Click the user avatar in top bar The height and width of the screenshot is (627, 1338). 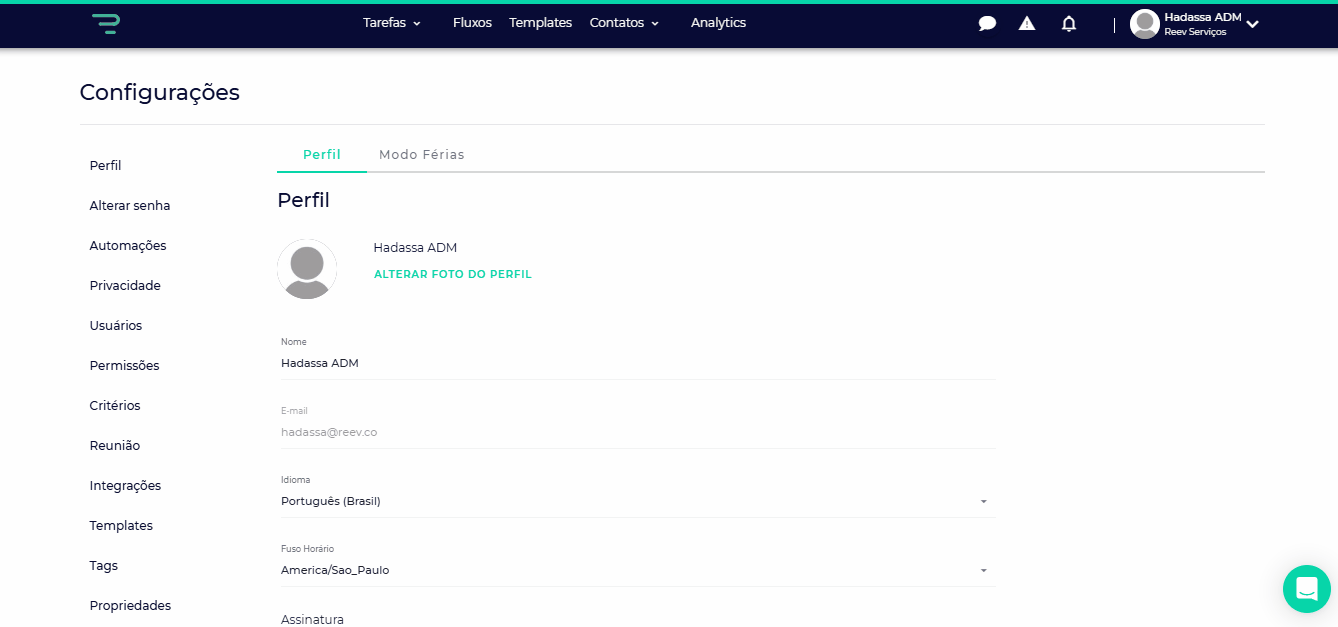(1144, 24)
